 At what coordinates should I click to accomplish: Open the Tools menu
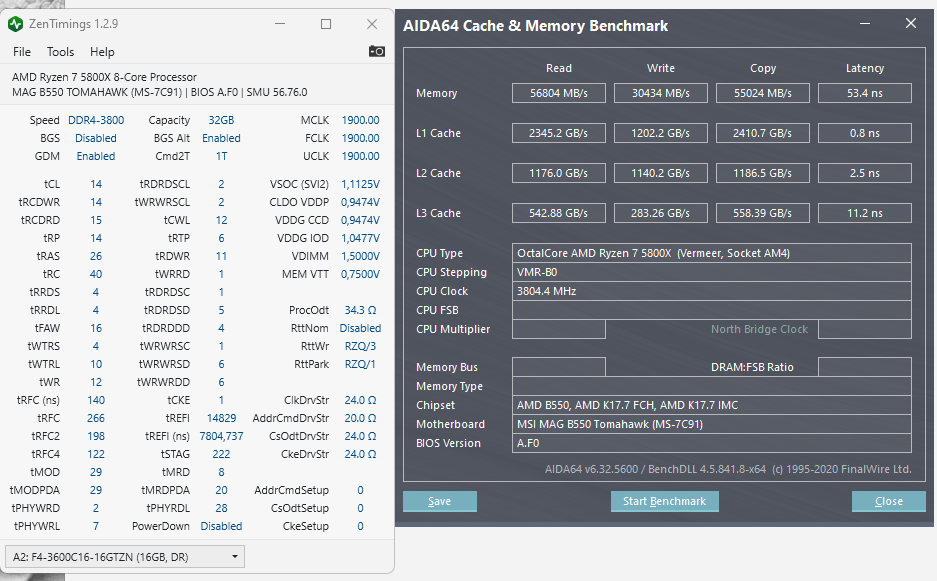tap(60, 52)
